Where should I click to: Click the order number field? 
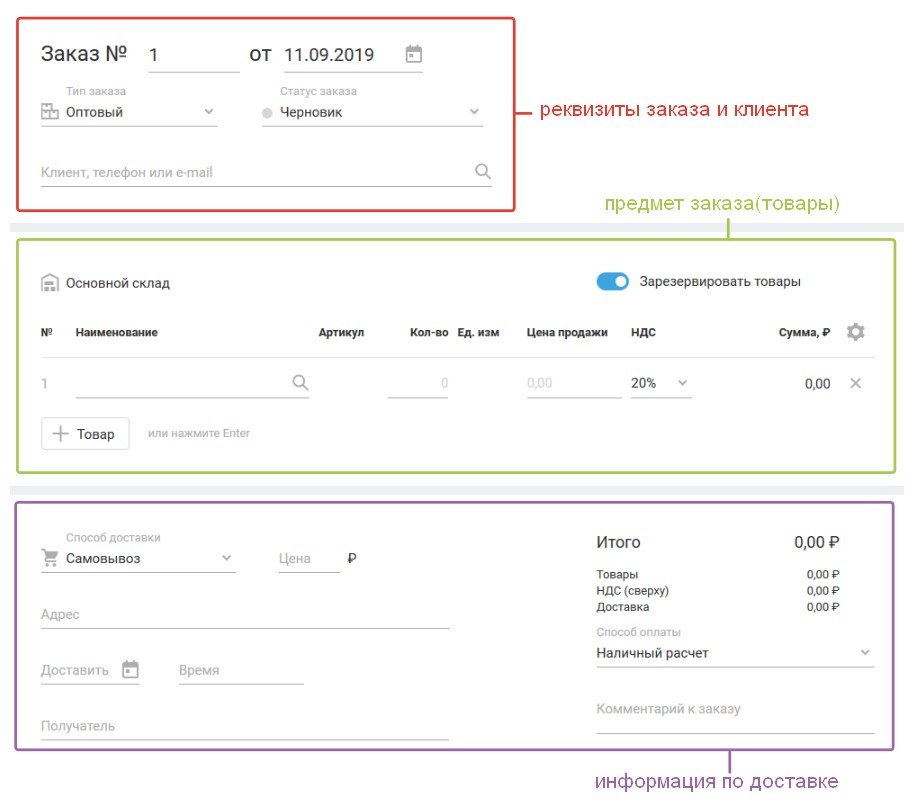[x=193, y=56]
